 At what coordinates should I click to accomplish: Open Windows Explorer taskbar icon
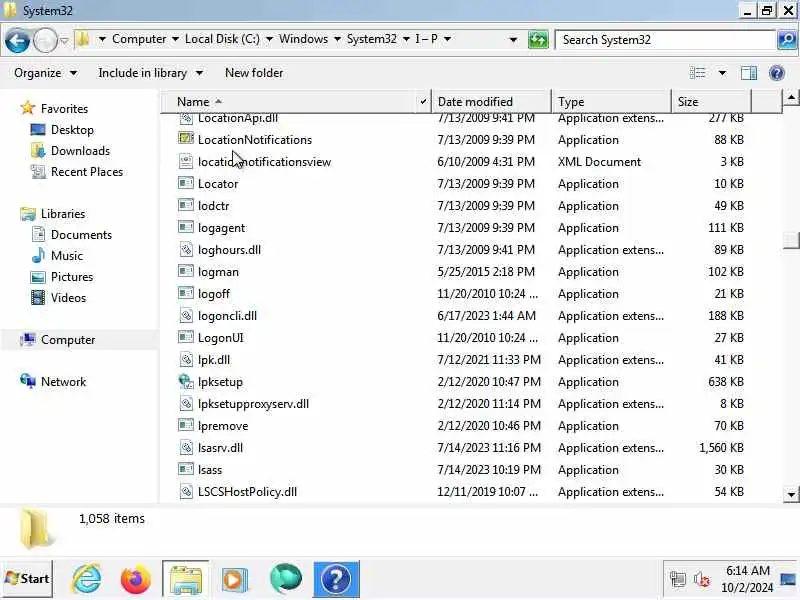[x=185, y=579]
